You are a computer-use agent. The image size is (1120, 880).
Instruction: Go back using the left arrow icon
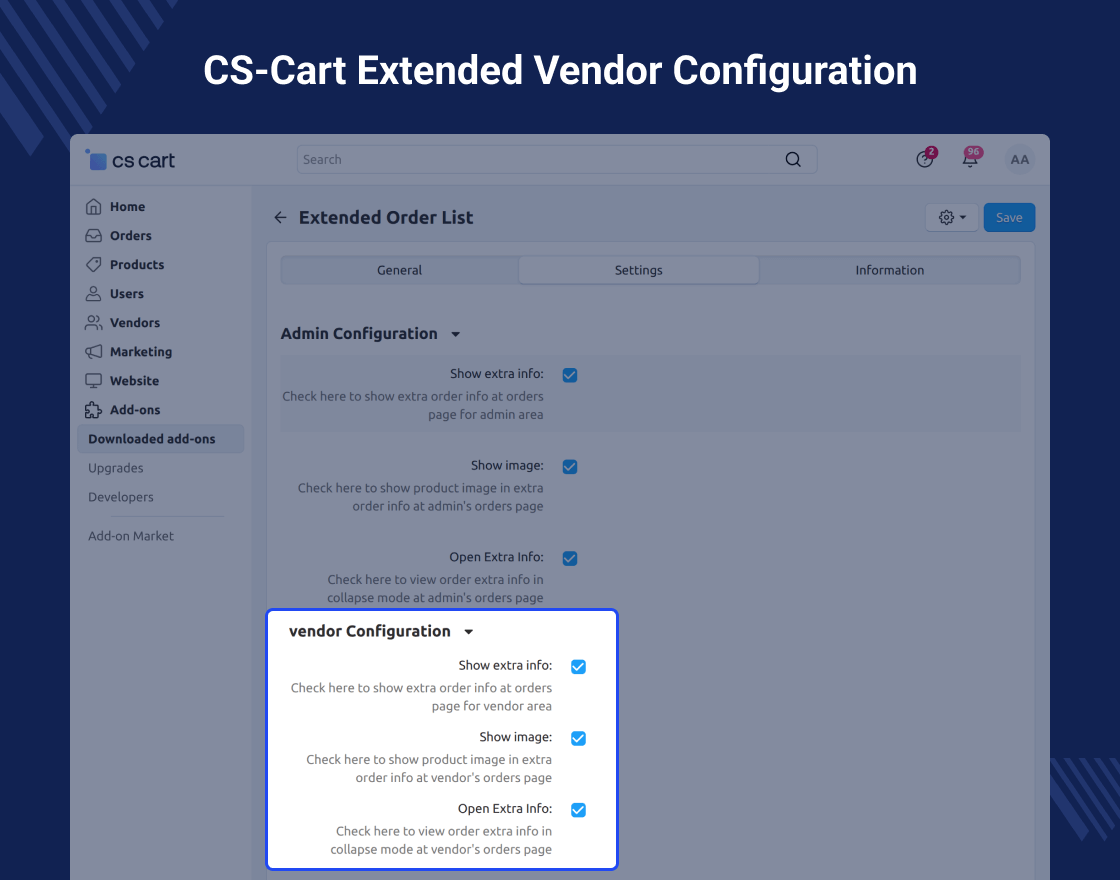(281, 218)
